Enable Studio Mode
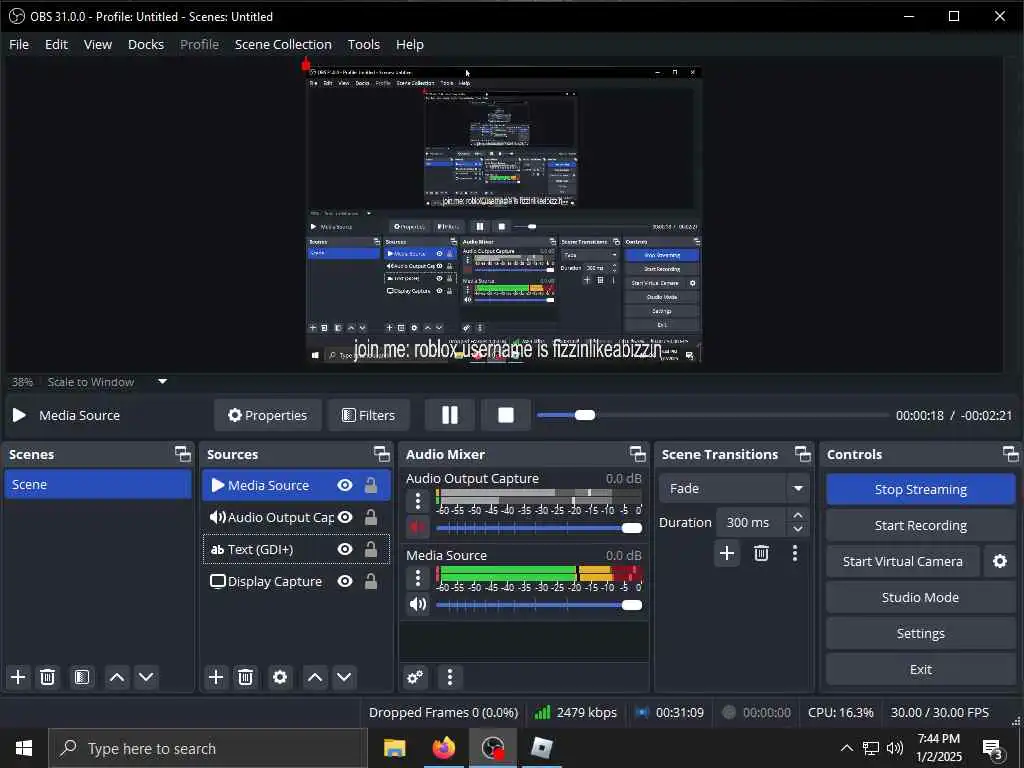1024x768 pixels. click(x=921, y=597)
